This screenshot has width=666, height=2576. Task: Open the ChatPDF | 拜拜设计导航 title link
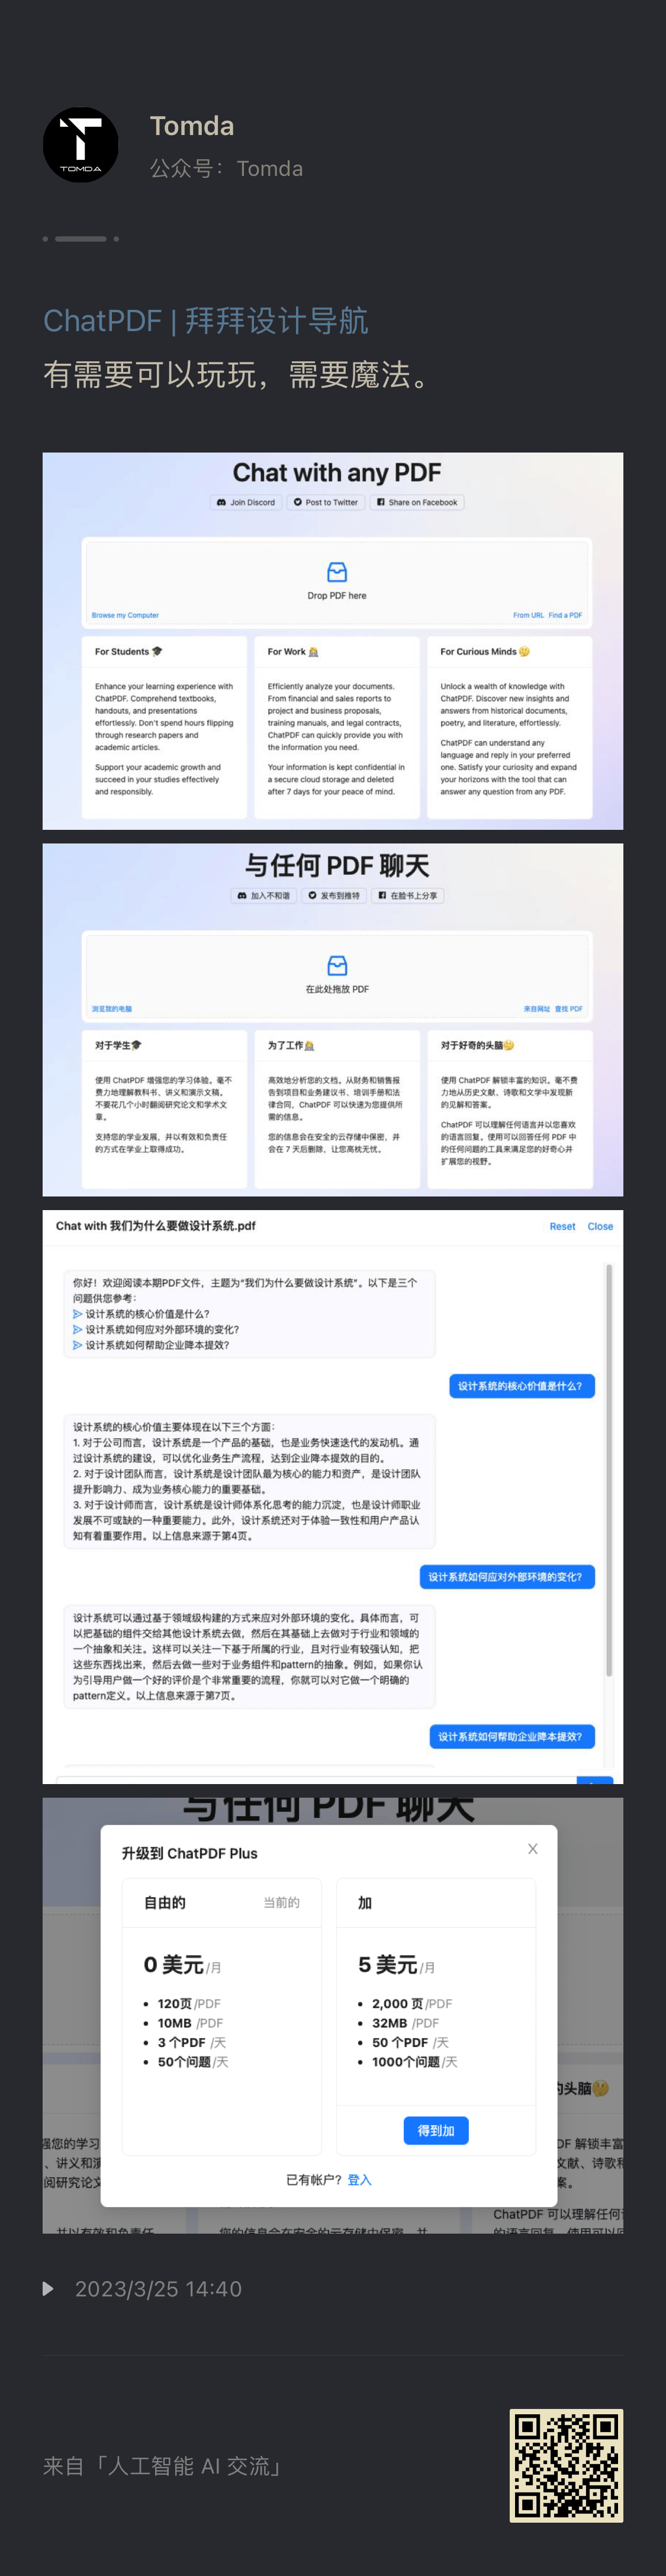[205, 321]
